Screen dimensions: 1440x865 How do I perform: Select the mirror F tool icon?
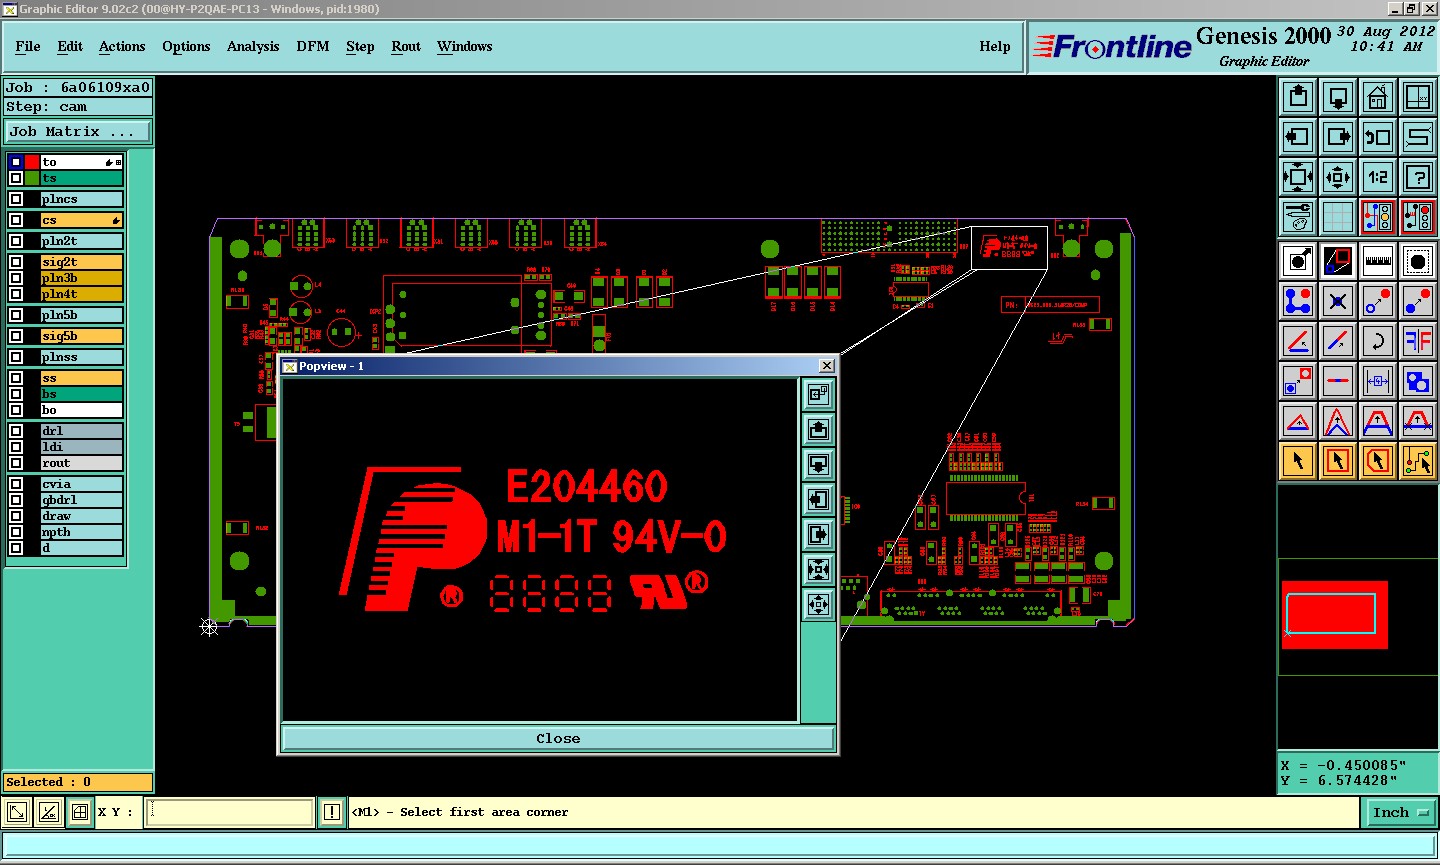coord(1418,341)
